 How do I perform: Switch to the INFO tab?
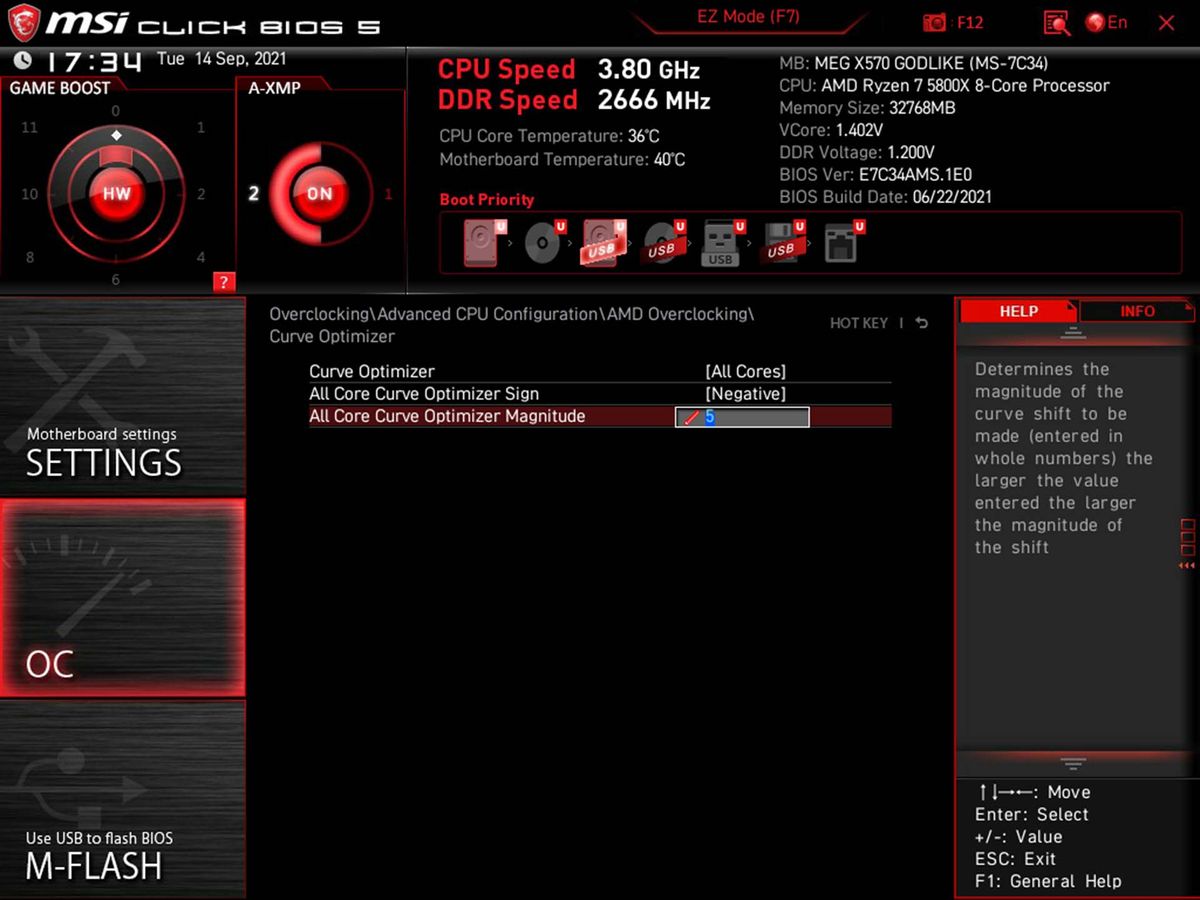click(1137, 311)
